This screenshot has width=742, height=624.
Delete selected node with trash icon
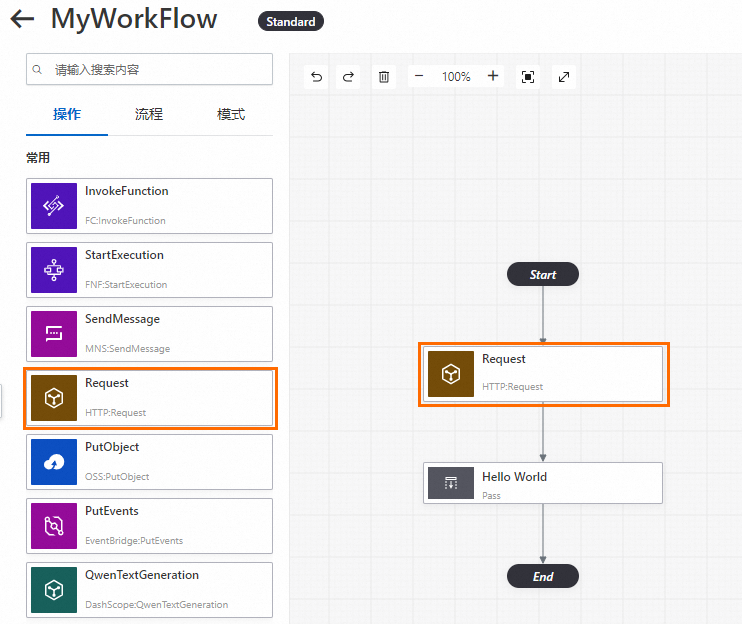384,77
